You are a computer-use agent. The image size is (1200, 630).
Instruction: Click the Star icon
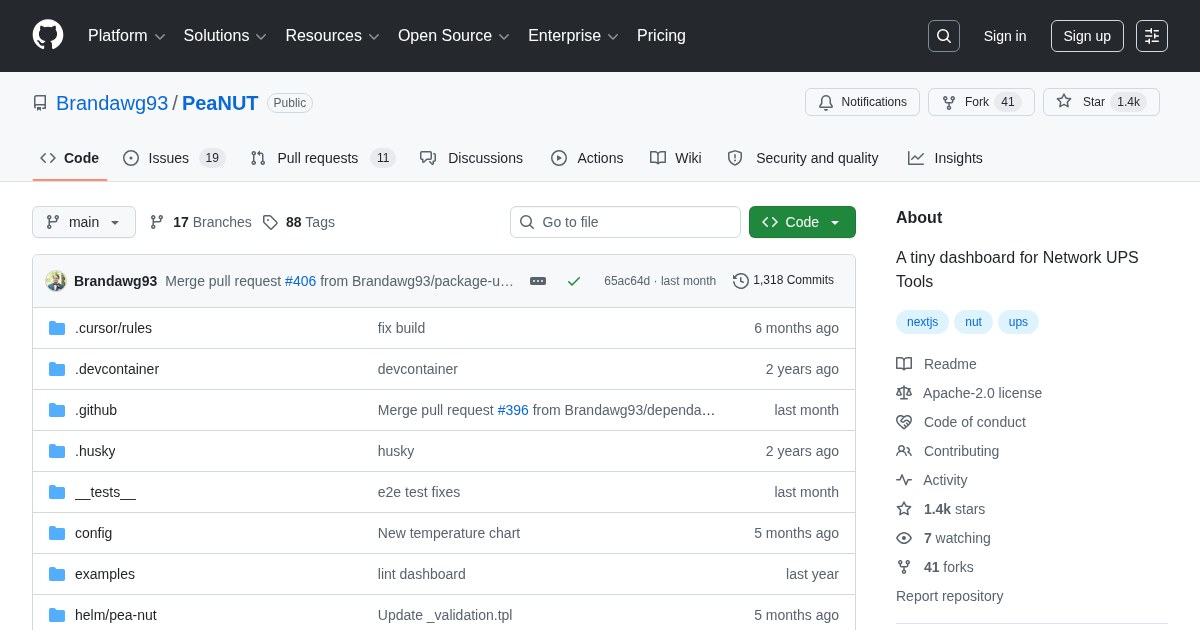tap(1064, 101)
